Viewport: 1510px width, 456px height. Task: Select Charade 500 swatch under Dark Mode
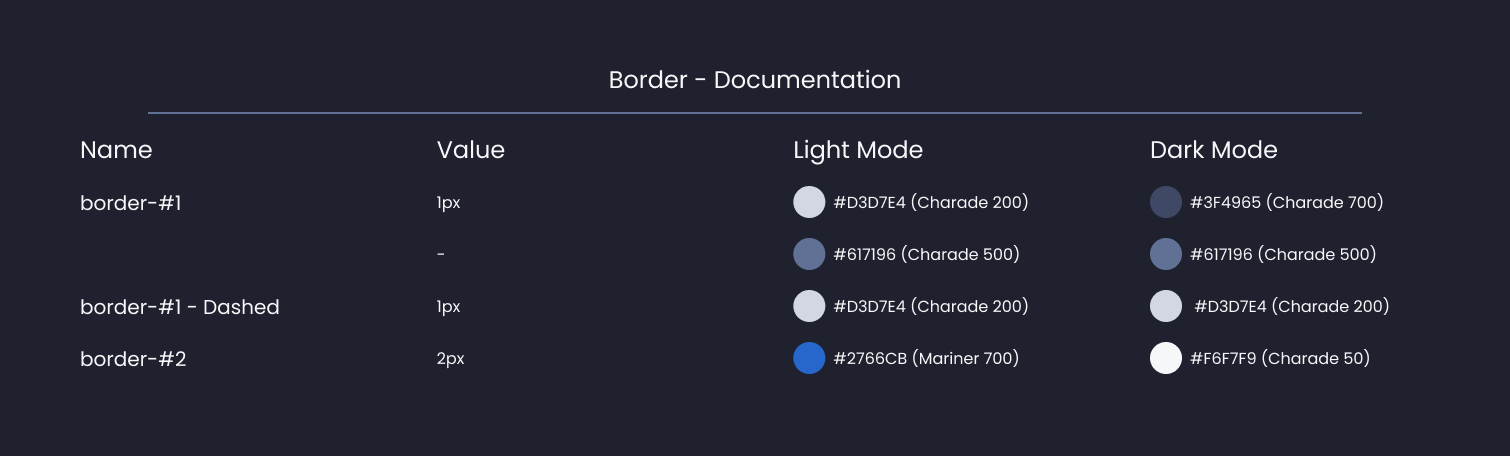tap(1166, 254)
